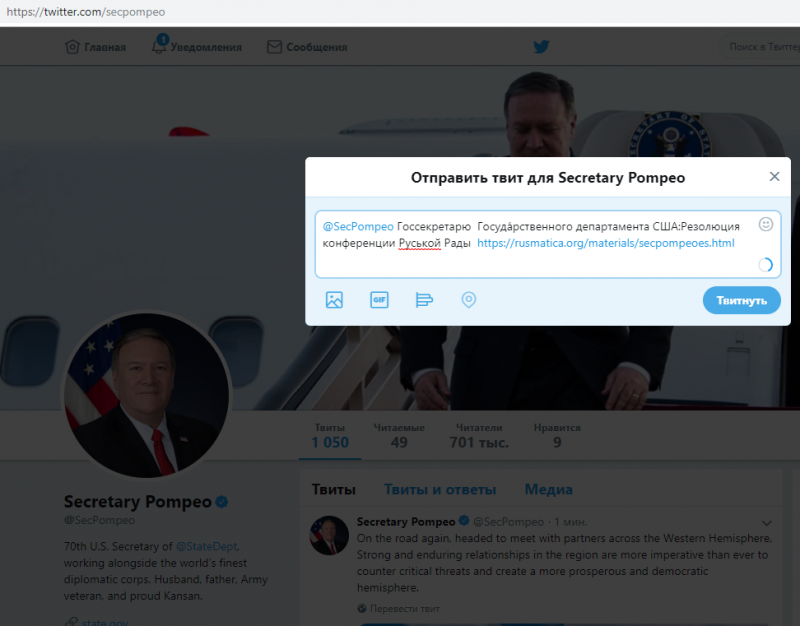The image size is (800, 626).
Task: Expand the tweet options chevron
Action: click(x=766, y=523)
